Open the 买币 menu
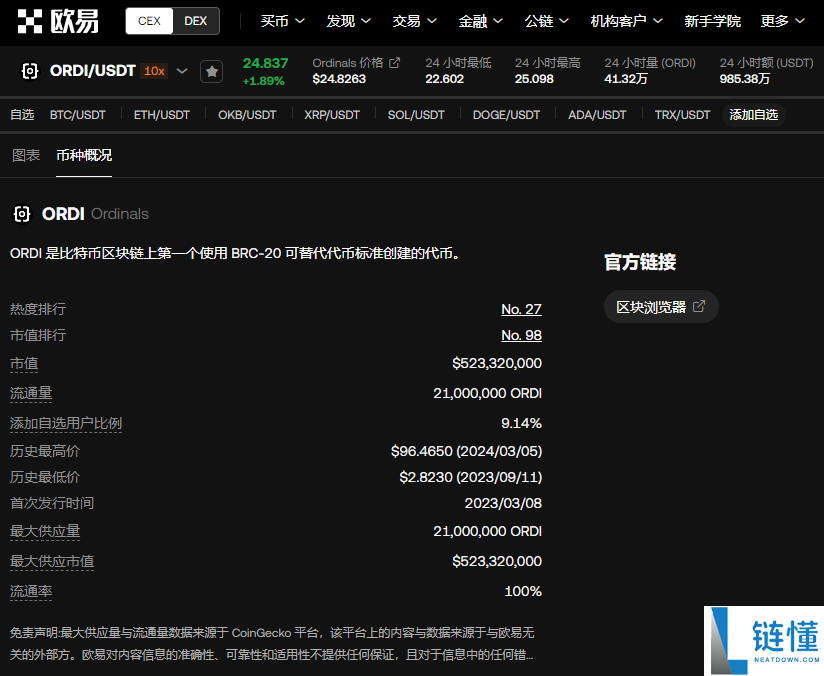The image size is (824, 676). pos(283,21)
